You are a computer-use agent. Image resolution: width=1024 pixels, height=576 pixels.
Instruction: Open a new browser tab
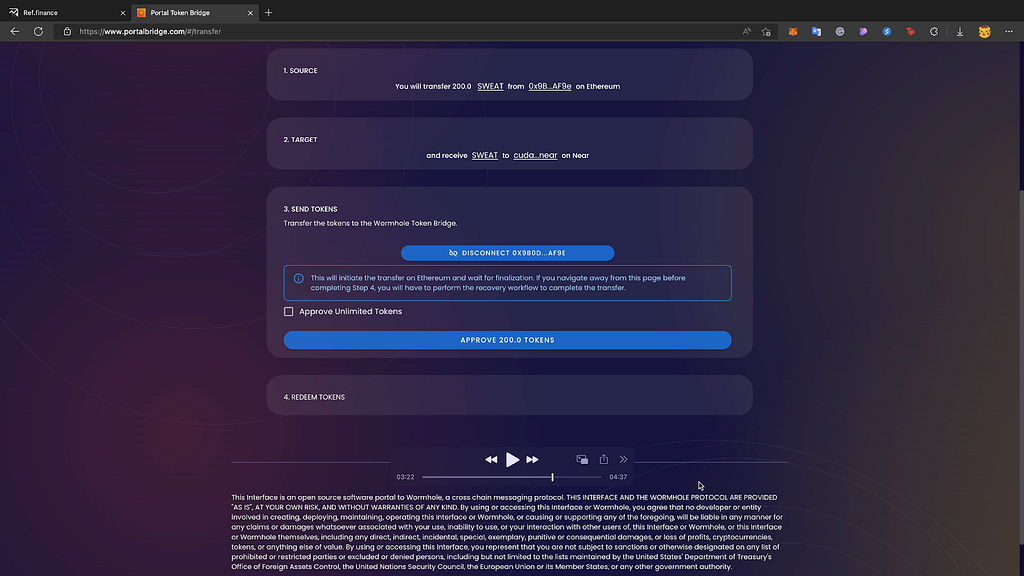coord(268,12)
